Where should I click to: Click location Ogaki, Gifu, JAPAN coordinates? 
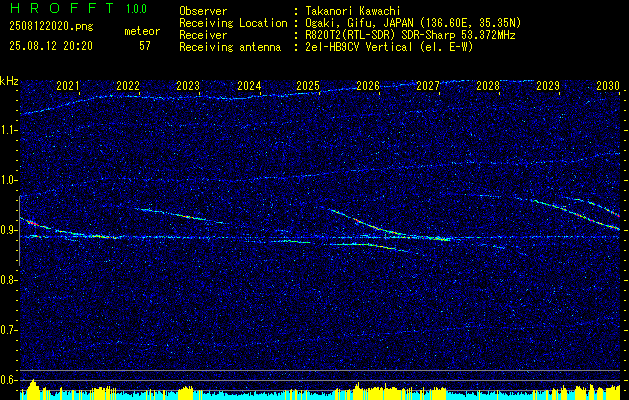[413, 23]
